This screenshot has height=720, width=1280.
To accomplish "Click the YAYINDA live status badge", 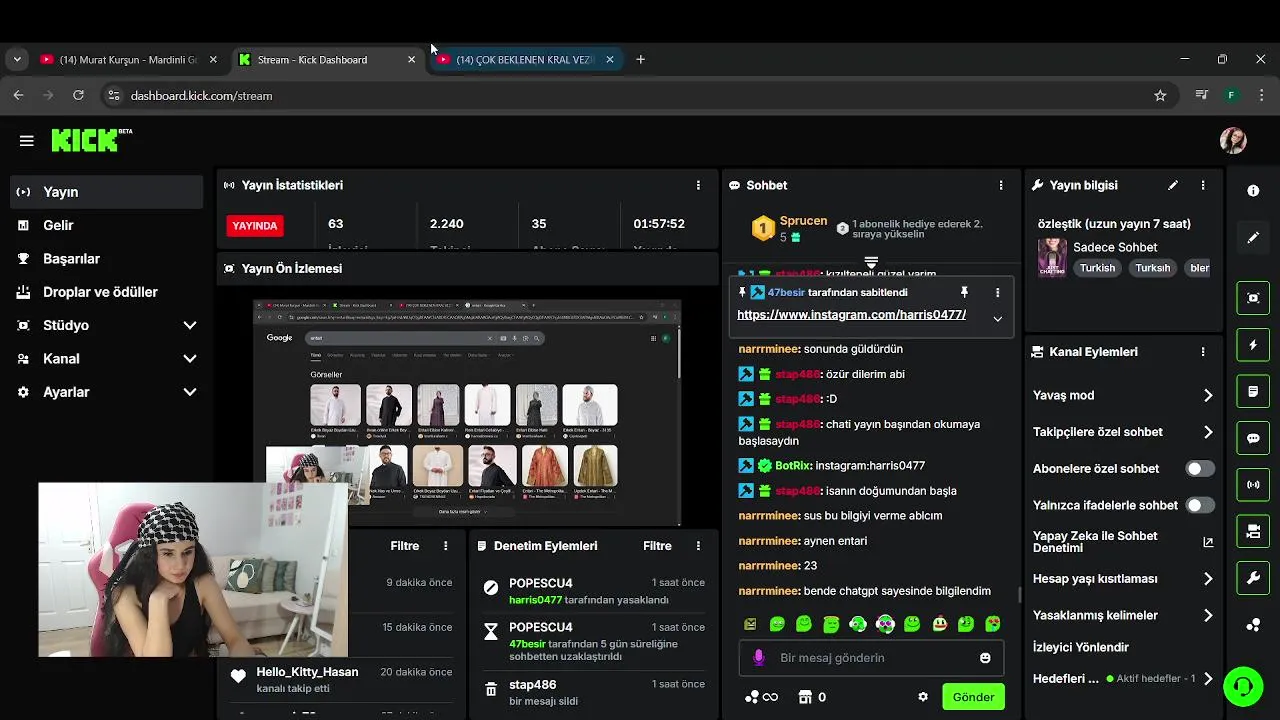I will tap(255, 226).
